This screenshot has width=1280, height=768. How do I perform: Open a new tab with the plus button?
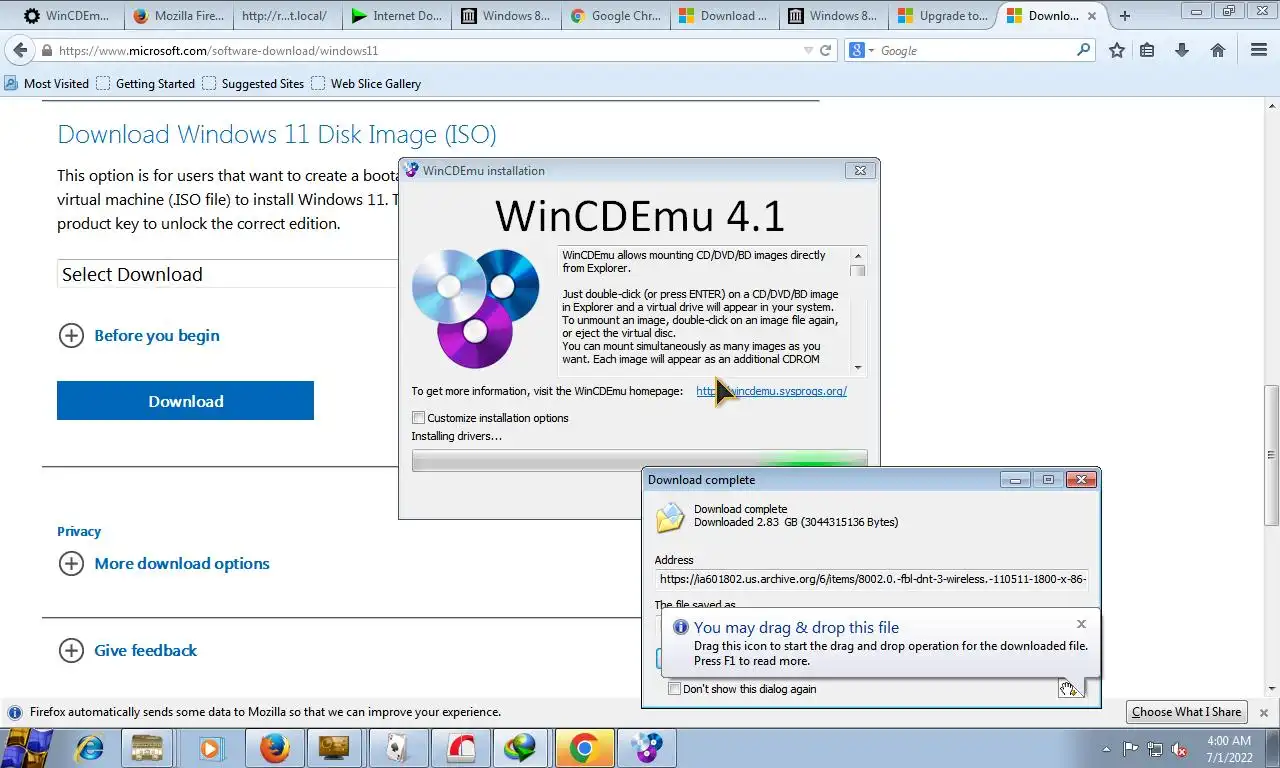1125,15
